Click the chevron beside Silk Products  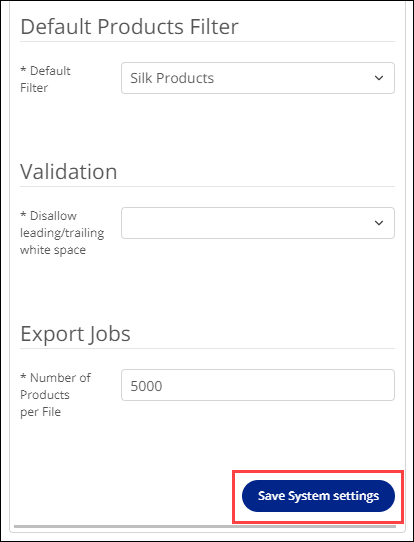(379, 78)
